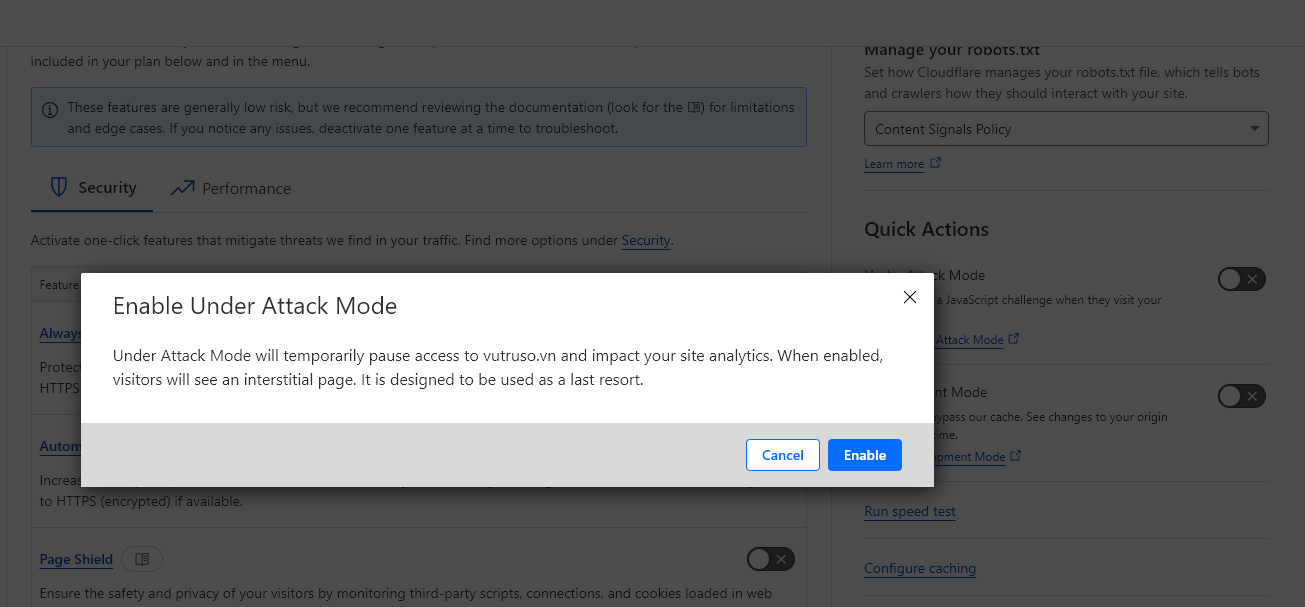Viewport: 1305px width, 607px height.
Task: Click the info icon in the blue banner
Action: pyautogui.click(x=50, y=108)
